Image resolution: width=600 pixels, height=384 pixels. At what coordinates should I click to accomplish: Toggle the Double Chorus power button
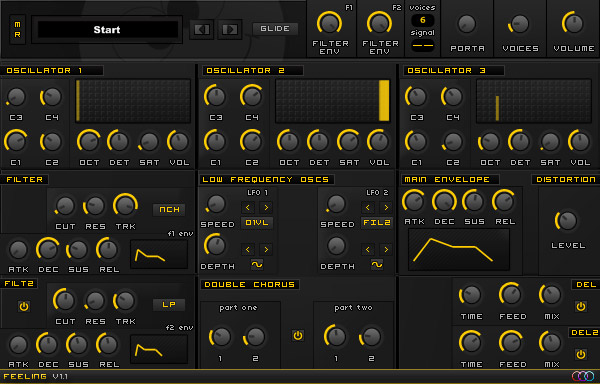tap(298, 335)
